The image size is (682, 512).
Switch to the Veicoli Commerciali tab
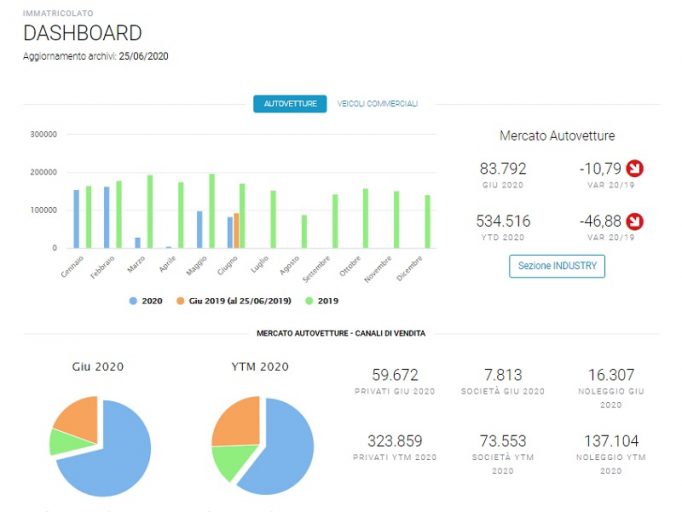tap(378, 104)
